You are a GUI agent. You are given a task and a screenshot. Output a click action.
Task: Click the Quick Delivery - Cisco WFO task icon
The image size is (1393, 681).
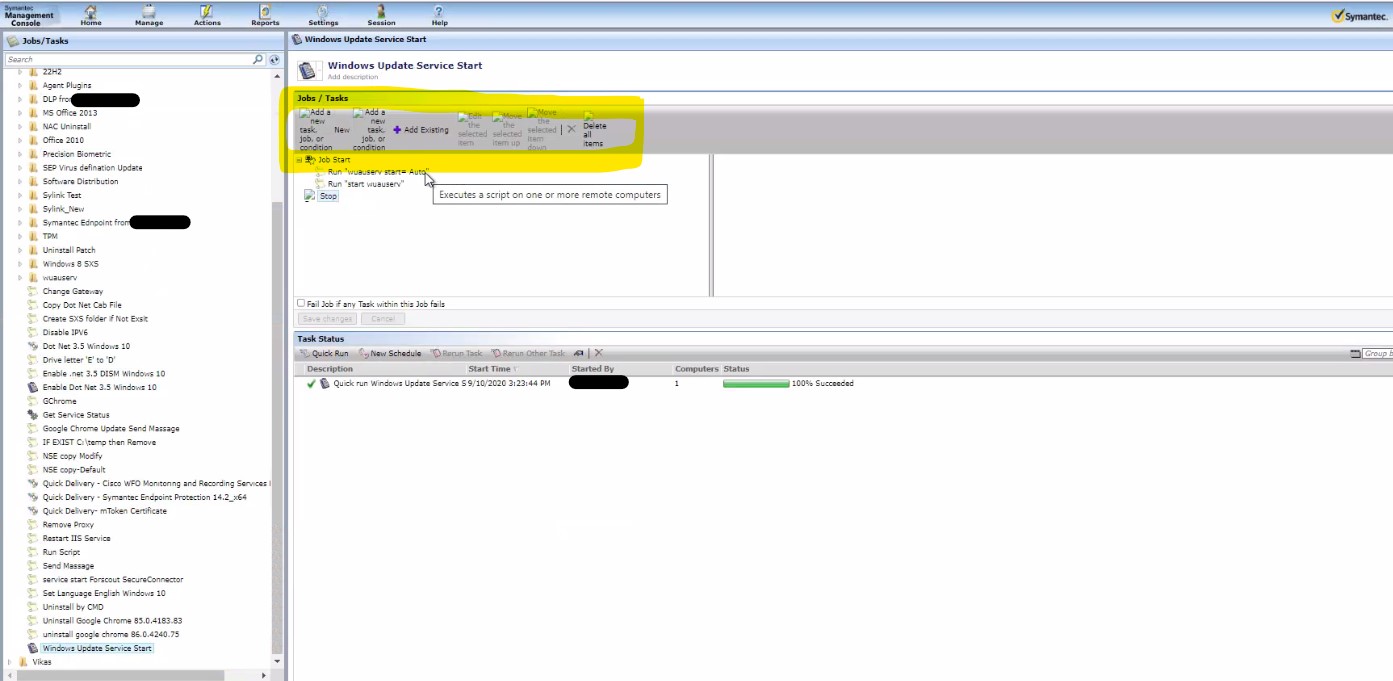coord(33,483)
